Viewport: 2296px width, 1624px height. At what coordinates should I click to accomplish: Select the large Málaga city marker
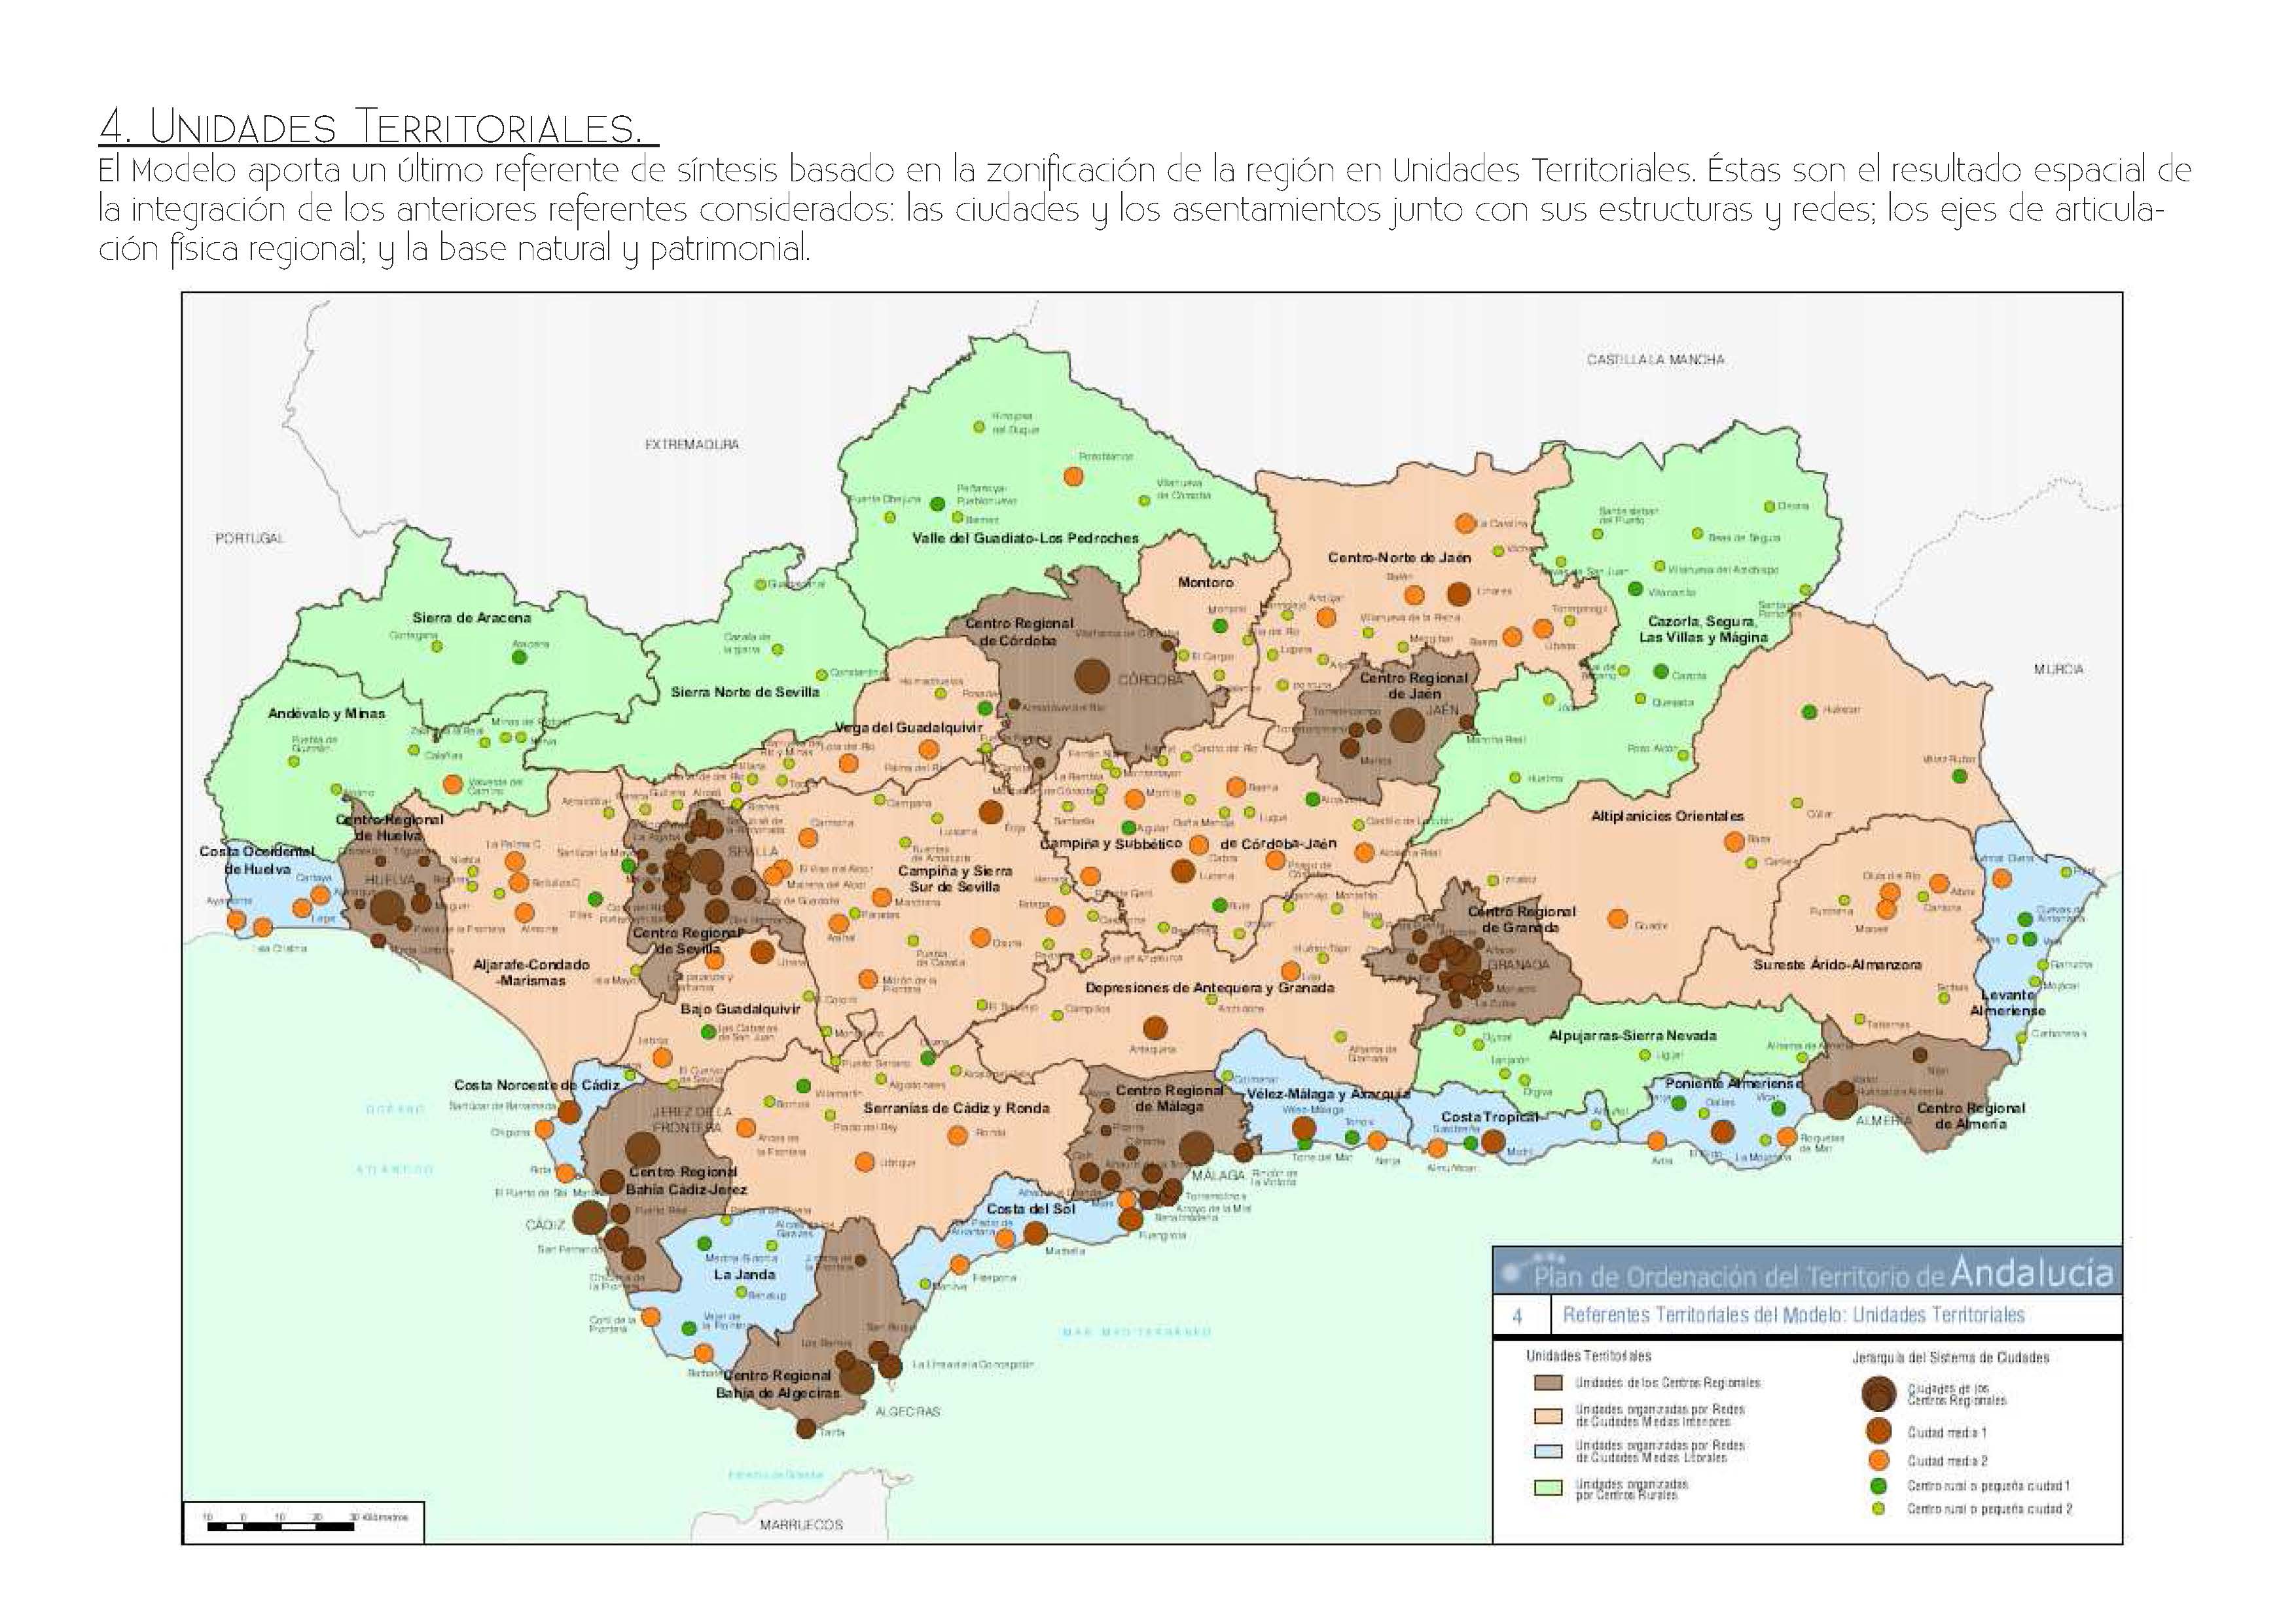[1196, 1149]
